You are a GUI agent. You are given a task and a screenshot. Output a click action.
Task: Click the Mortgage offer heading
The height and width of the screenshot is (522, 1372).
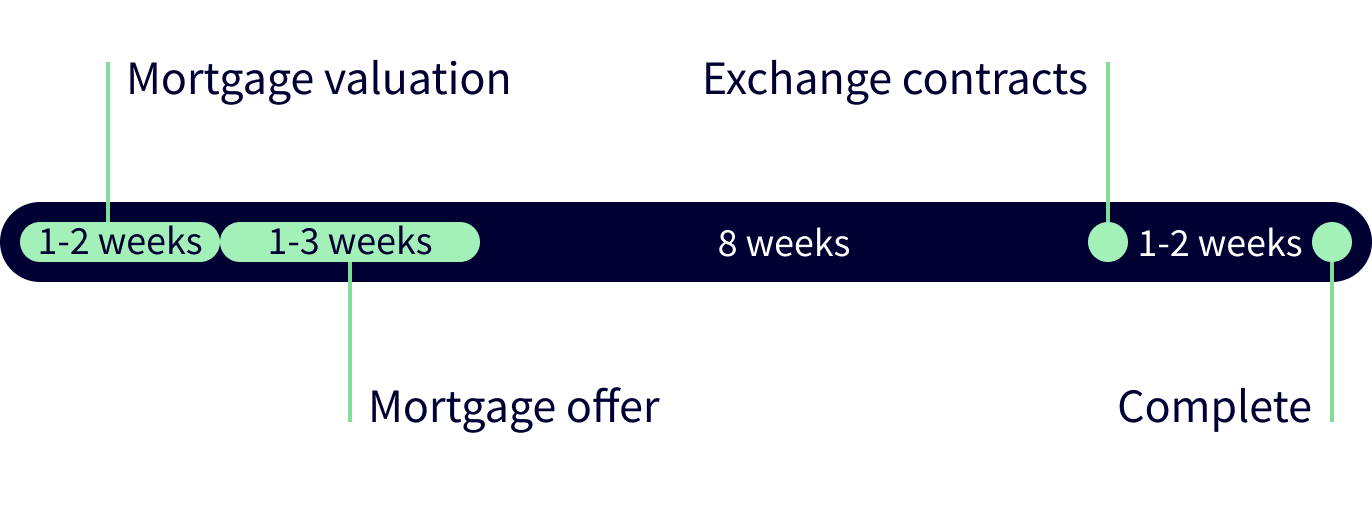pos(514,407)
